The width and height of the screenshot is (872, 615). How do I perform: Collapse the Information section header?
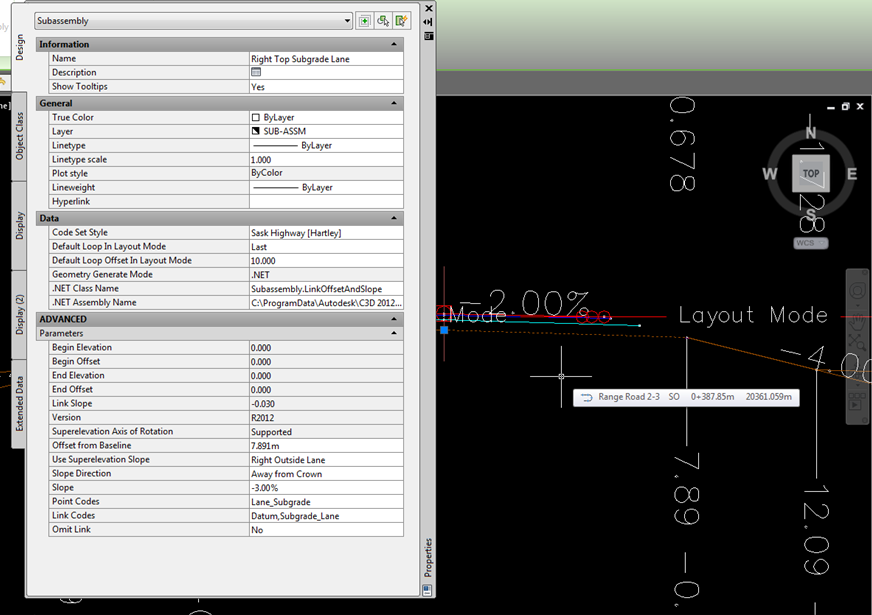pyautogui.click(x=396, y=44)
